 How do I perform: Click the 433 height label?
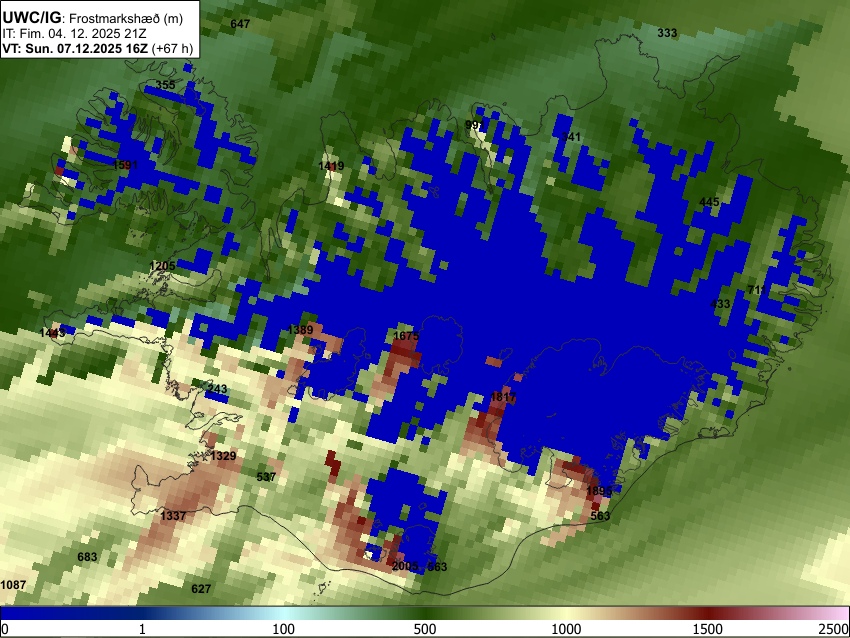pos(720,304)
